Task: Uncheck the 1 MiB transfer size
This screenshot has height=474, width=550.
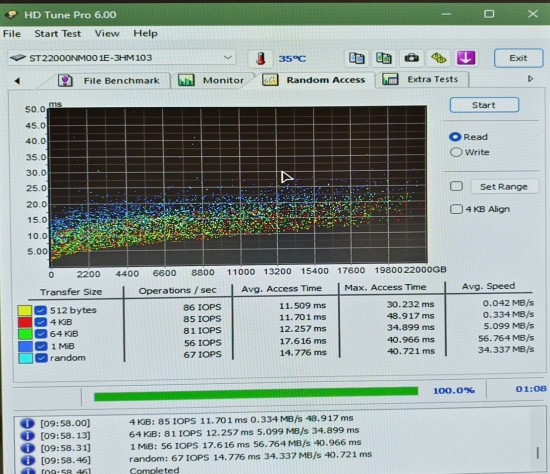Action: click(x=41, y=346)
